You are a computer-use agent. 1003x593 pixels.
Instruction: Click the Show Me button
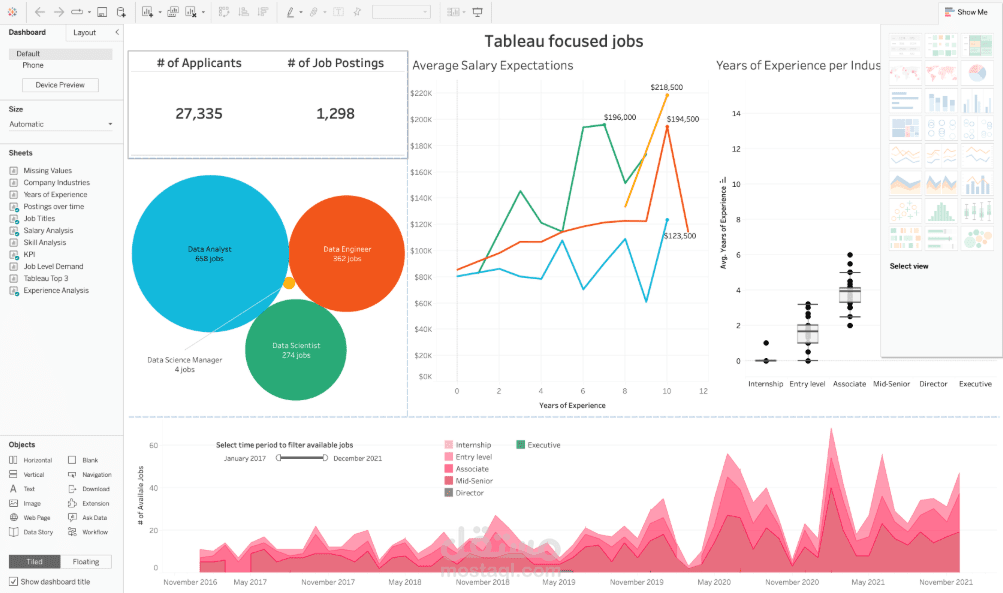[x=967, y=12]
